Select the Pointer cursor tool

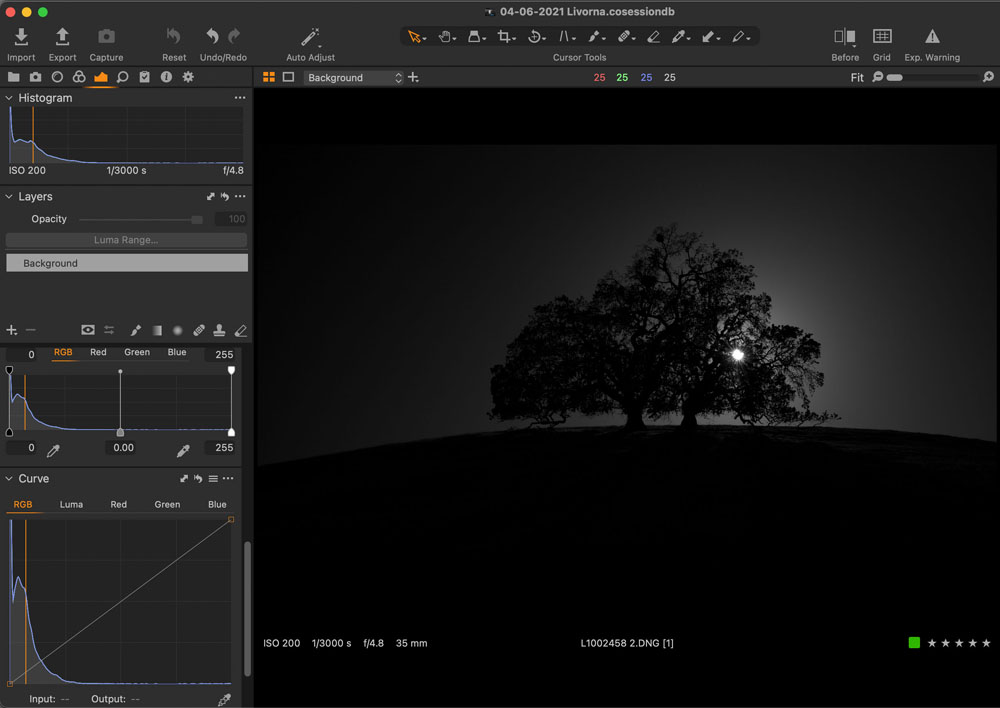click(x=415, y=37)
